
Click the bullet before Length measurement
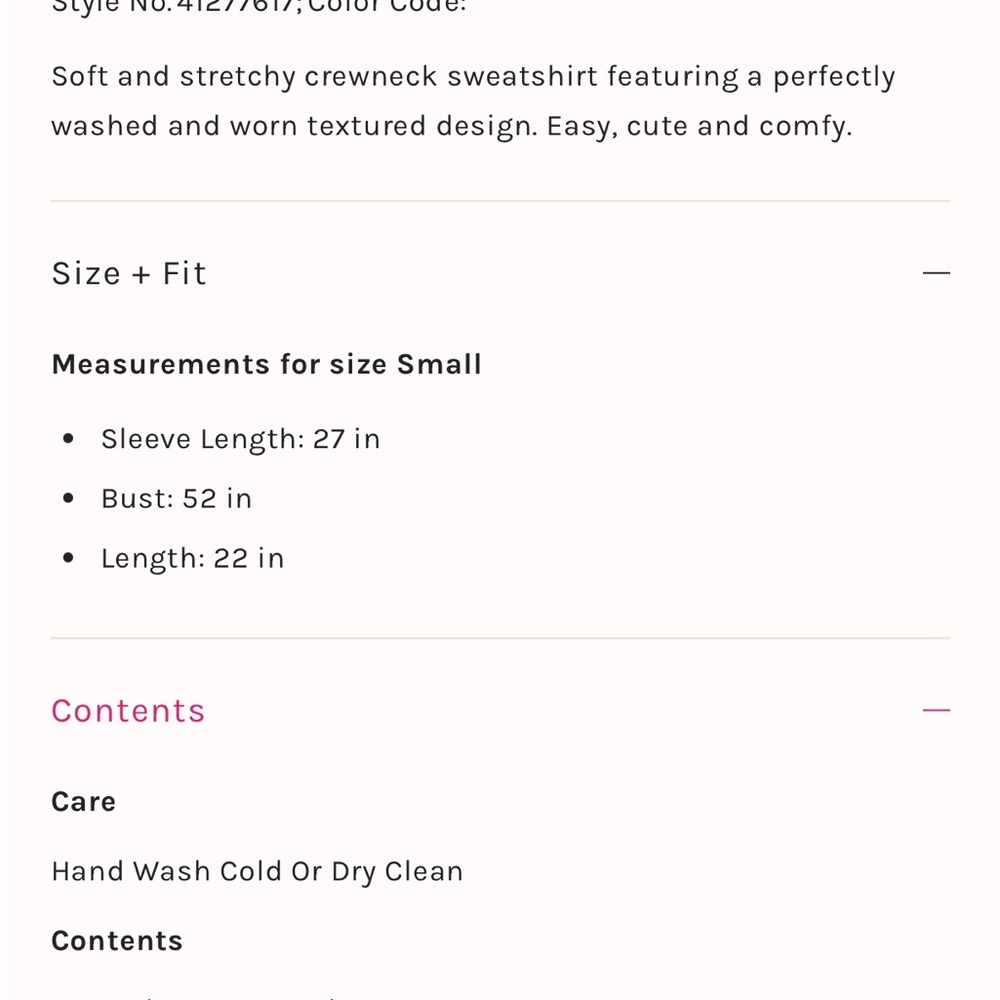(x=69, y=558)
